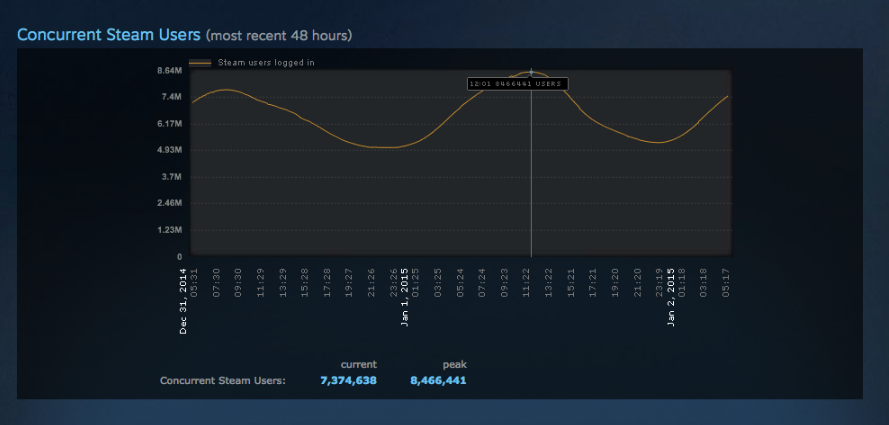
Task: Click the 17:21 time axis label
Action: coord(593,282)
